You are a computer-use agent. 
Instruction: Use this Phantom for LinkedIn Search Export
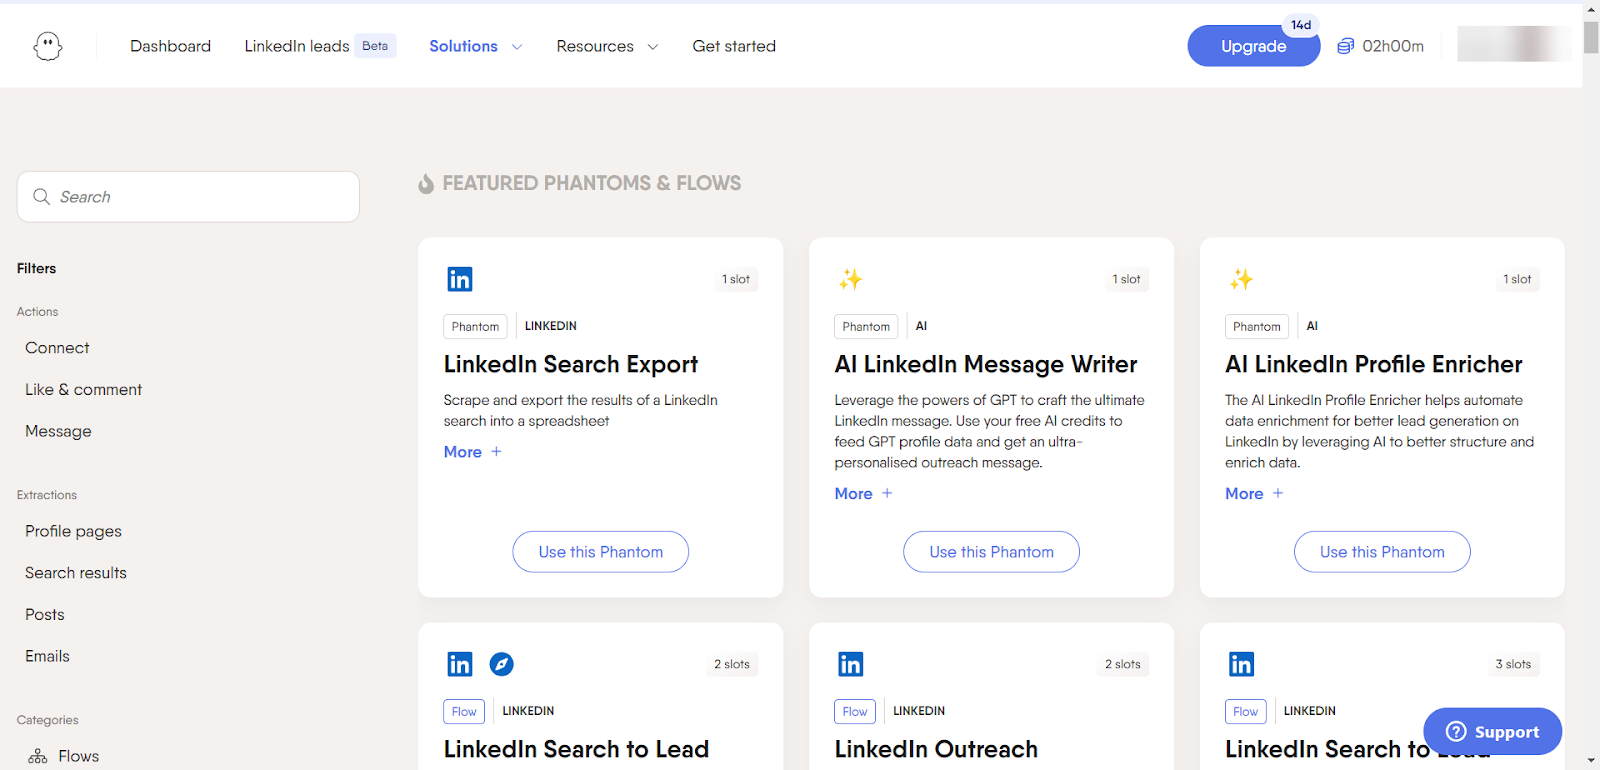click(x=601, y=552)
